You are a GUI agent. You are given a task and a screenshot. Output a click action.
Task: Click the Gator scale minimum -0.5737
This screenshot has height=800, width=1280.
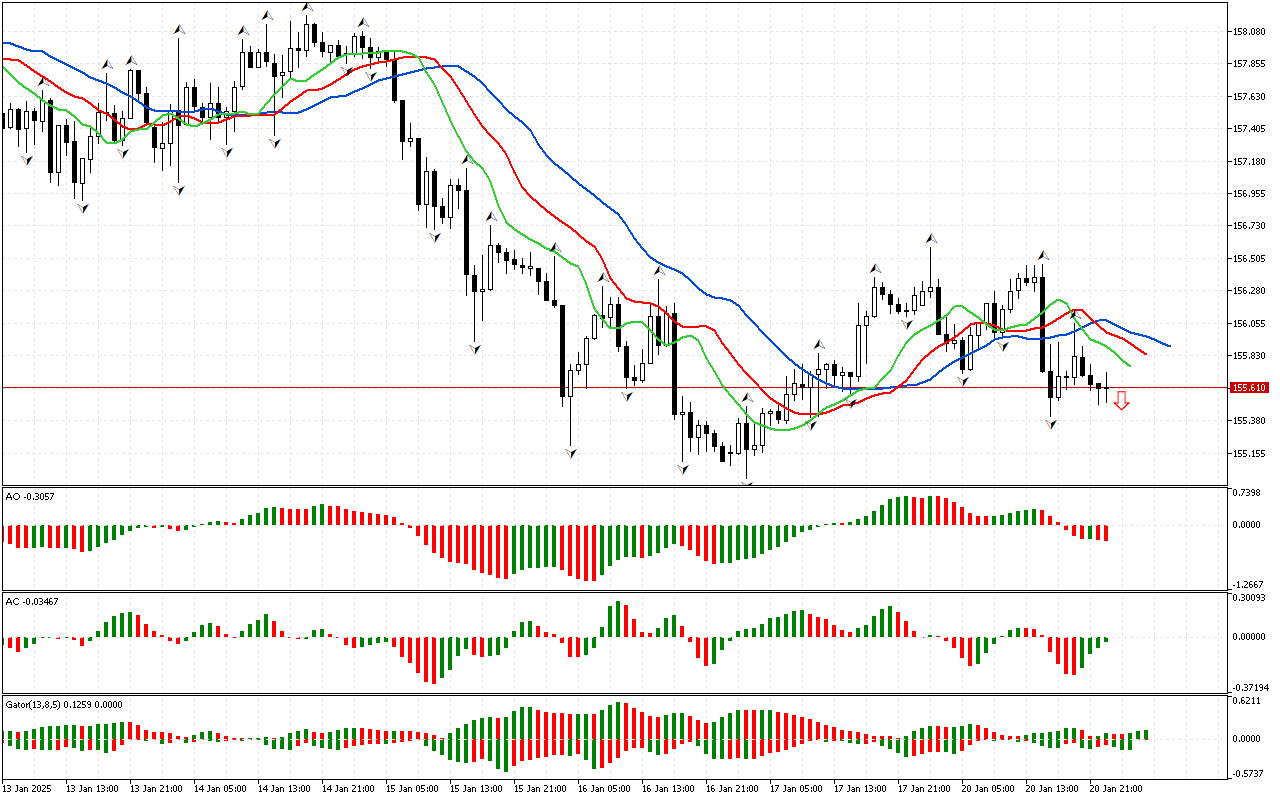click(x=1250, y=773)
